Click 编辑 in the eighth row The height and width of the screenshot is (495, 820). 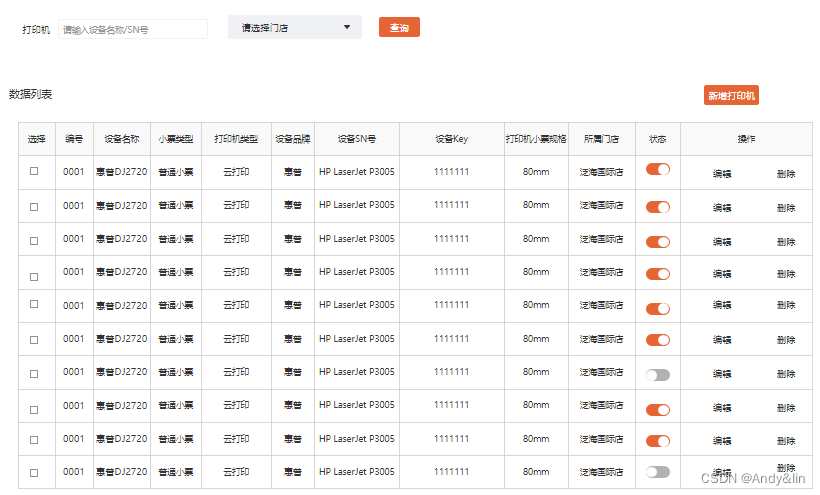pyautogui.click(x=722, y=408)
